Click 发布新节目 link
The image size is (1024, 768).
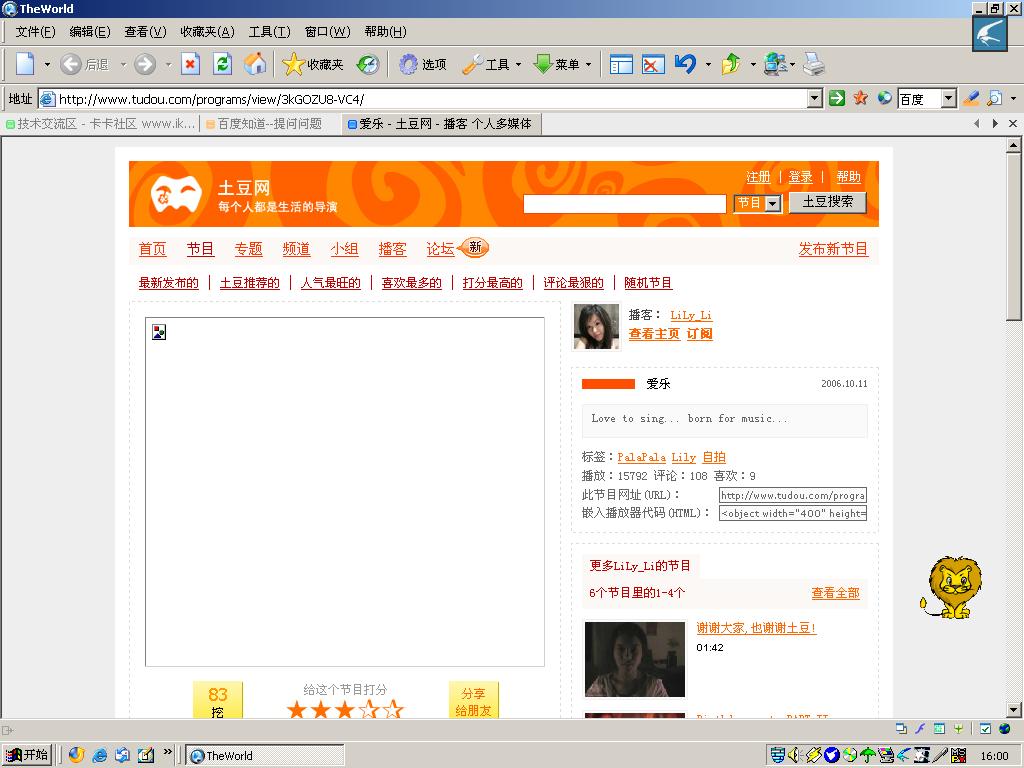click(x=833, y=249)
